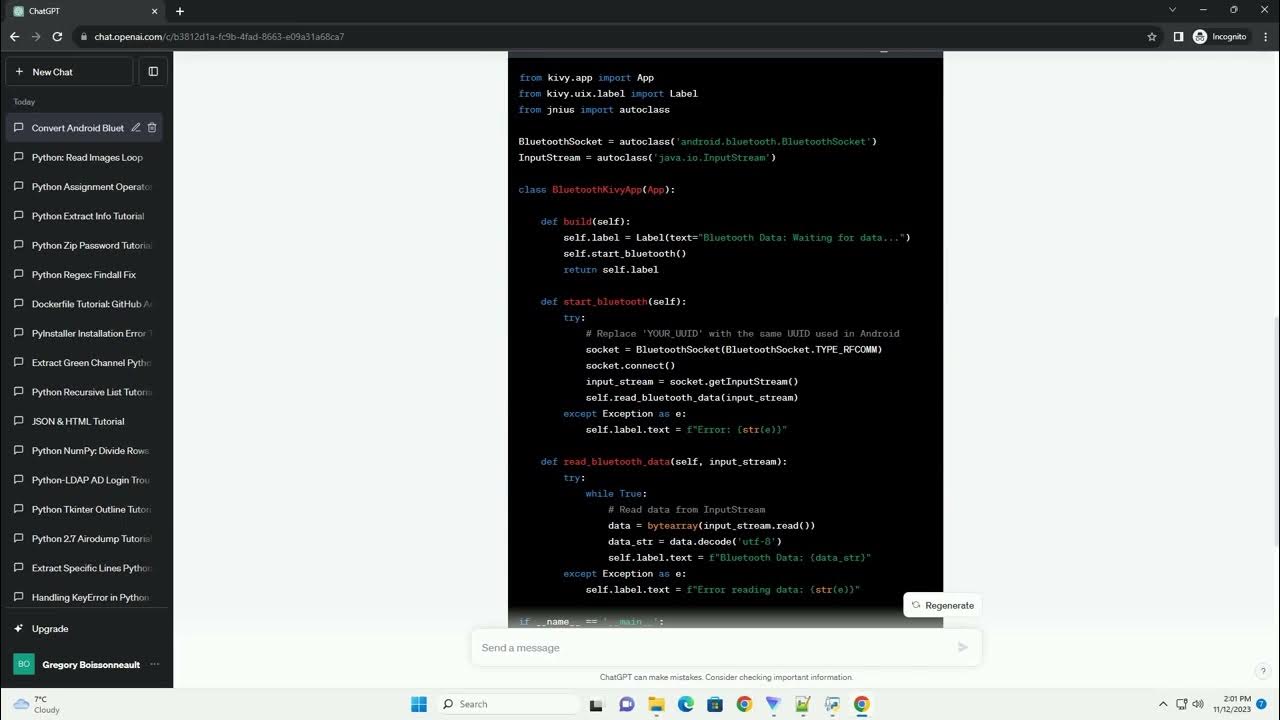Open the Windows Start menu
Screen dimensions: 1280x720
(x=419, y=704)
